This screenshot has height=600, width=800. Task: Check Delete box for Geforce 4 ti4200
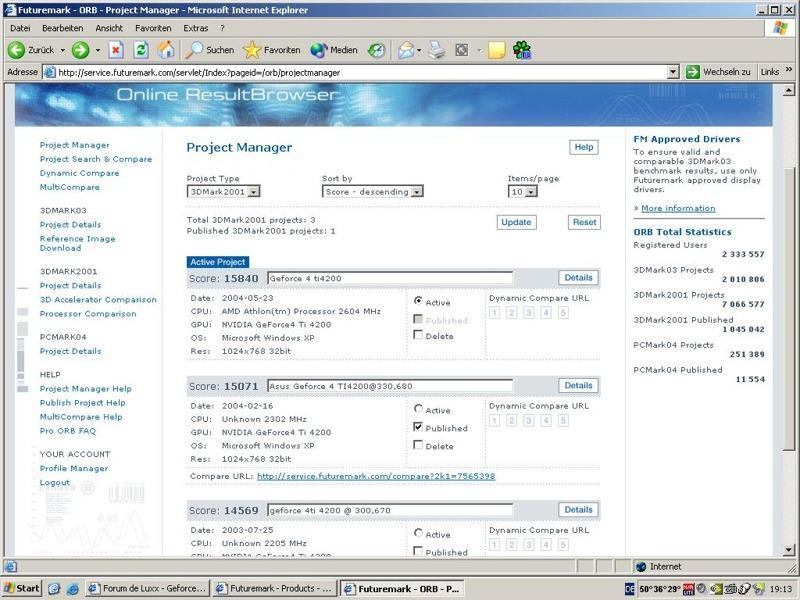[x=418, y=335]
